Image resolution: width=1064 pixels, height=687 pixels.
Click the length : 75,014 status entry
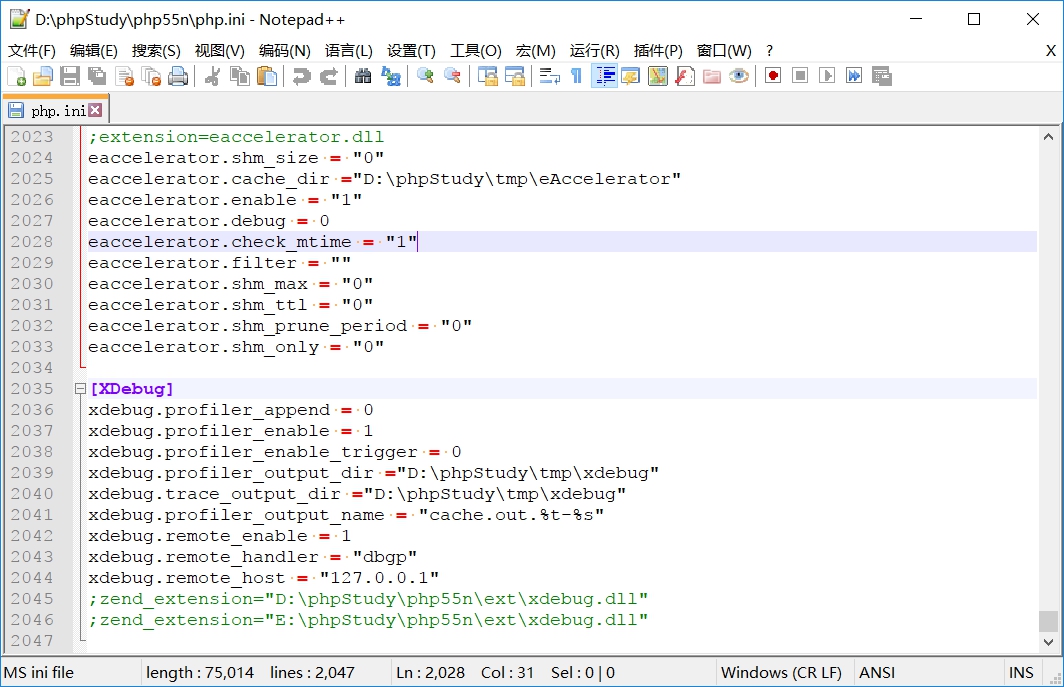(x=200, y=673)
